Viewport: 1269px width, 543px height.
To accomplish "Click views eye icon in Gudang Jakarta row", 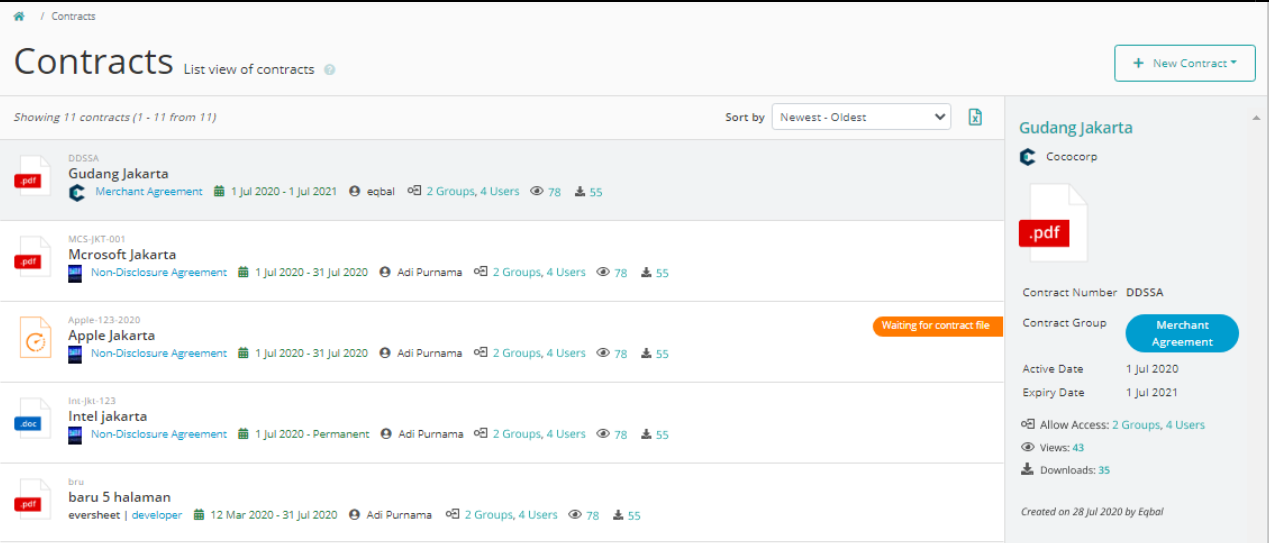I will click(537, 191).
